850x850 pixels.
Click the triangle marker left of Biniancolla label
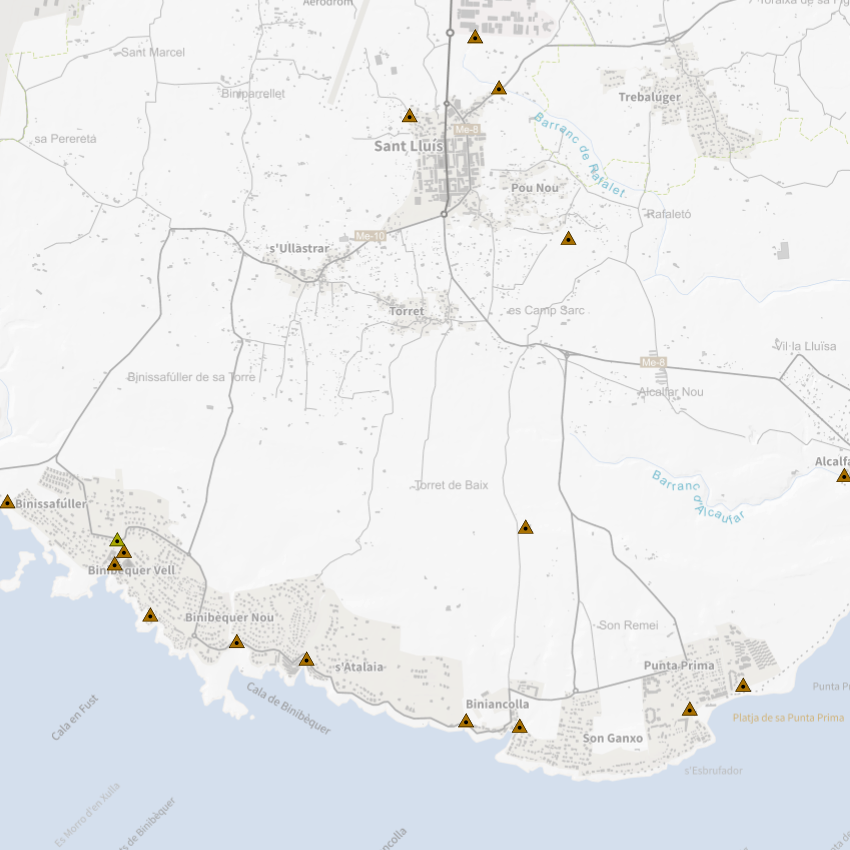tap(466, 720)
